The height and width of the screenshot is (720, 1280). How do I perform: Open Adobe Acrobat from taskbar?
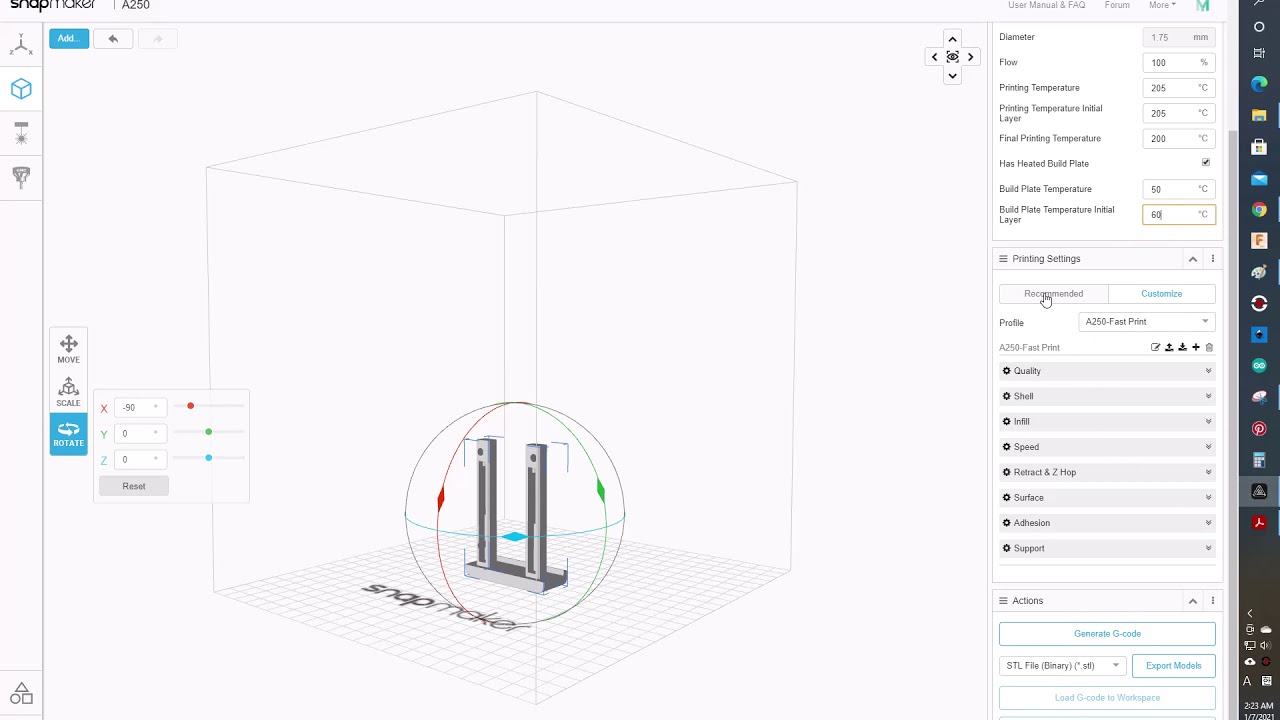(1259, 523)
